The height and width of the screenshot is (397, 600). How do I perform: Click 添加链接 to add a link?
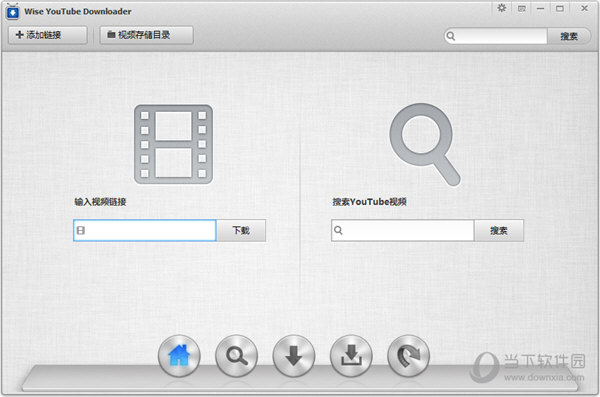48,35
